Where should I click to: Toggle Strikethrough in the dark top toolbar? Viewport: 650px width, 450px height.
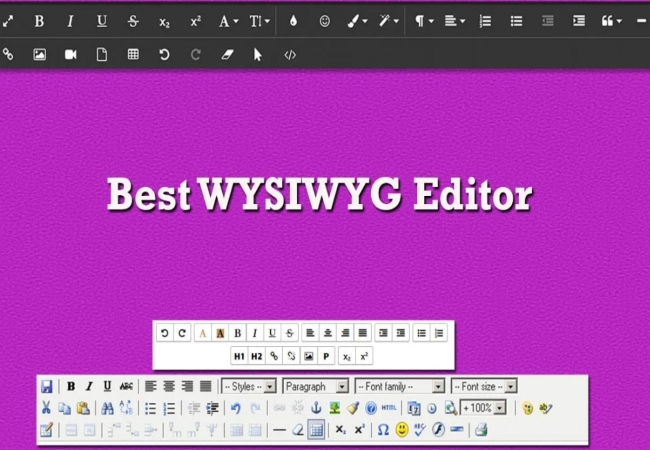[133, 21]
